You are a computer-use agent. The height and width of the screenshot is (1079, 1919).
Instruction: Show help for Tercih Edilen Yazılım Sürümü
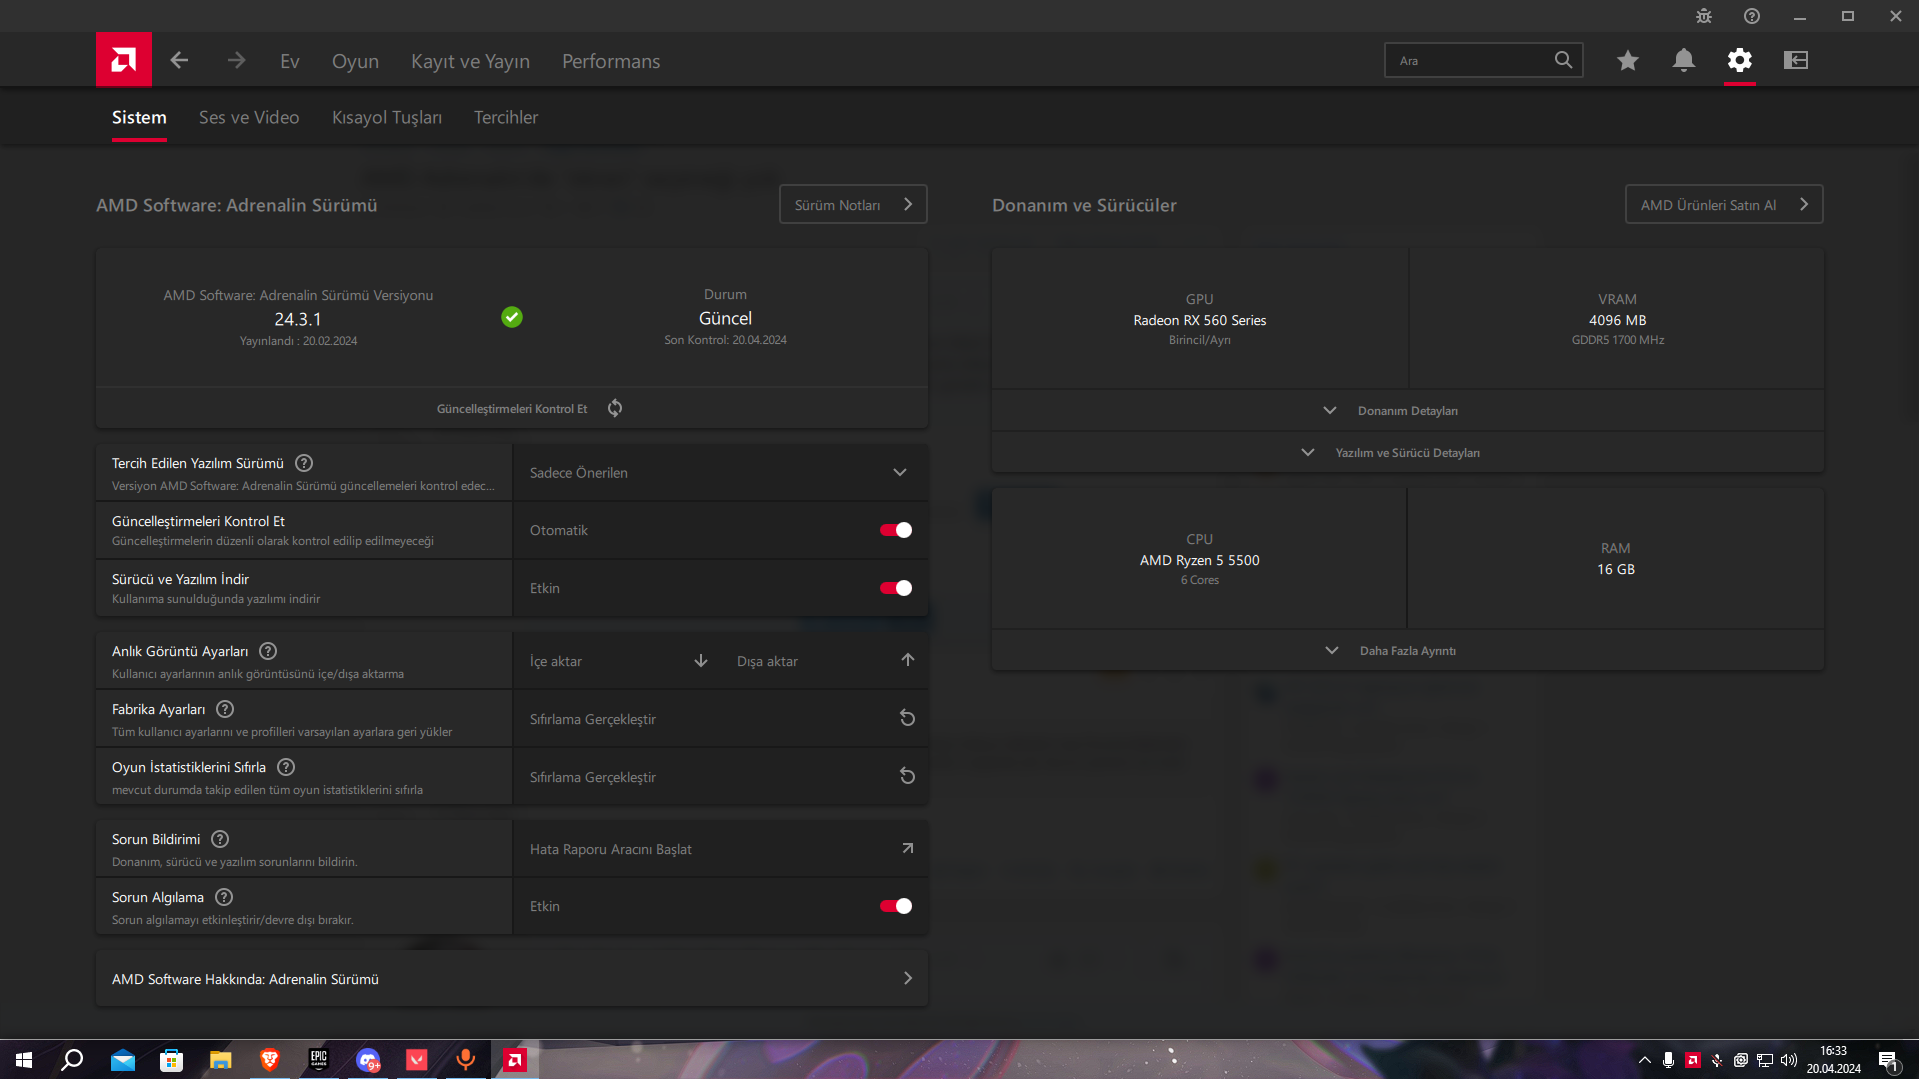point(304,463)
